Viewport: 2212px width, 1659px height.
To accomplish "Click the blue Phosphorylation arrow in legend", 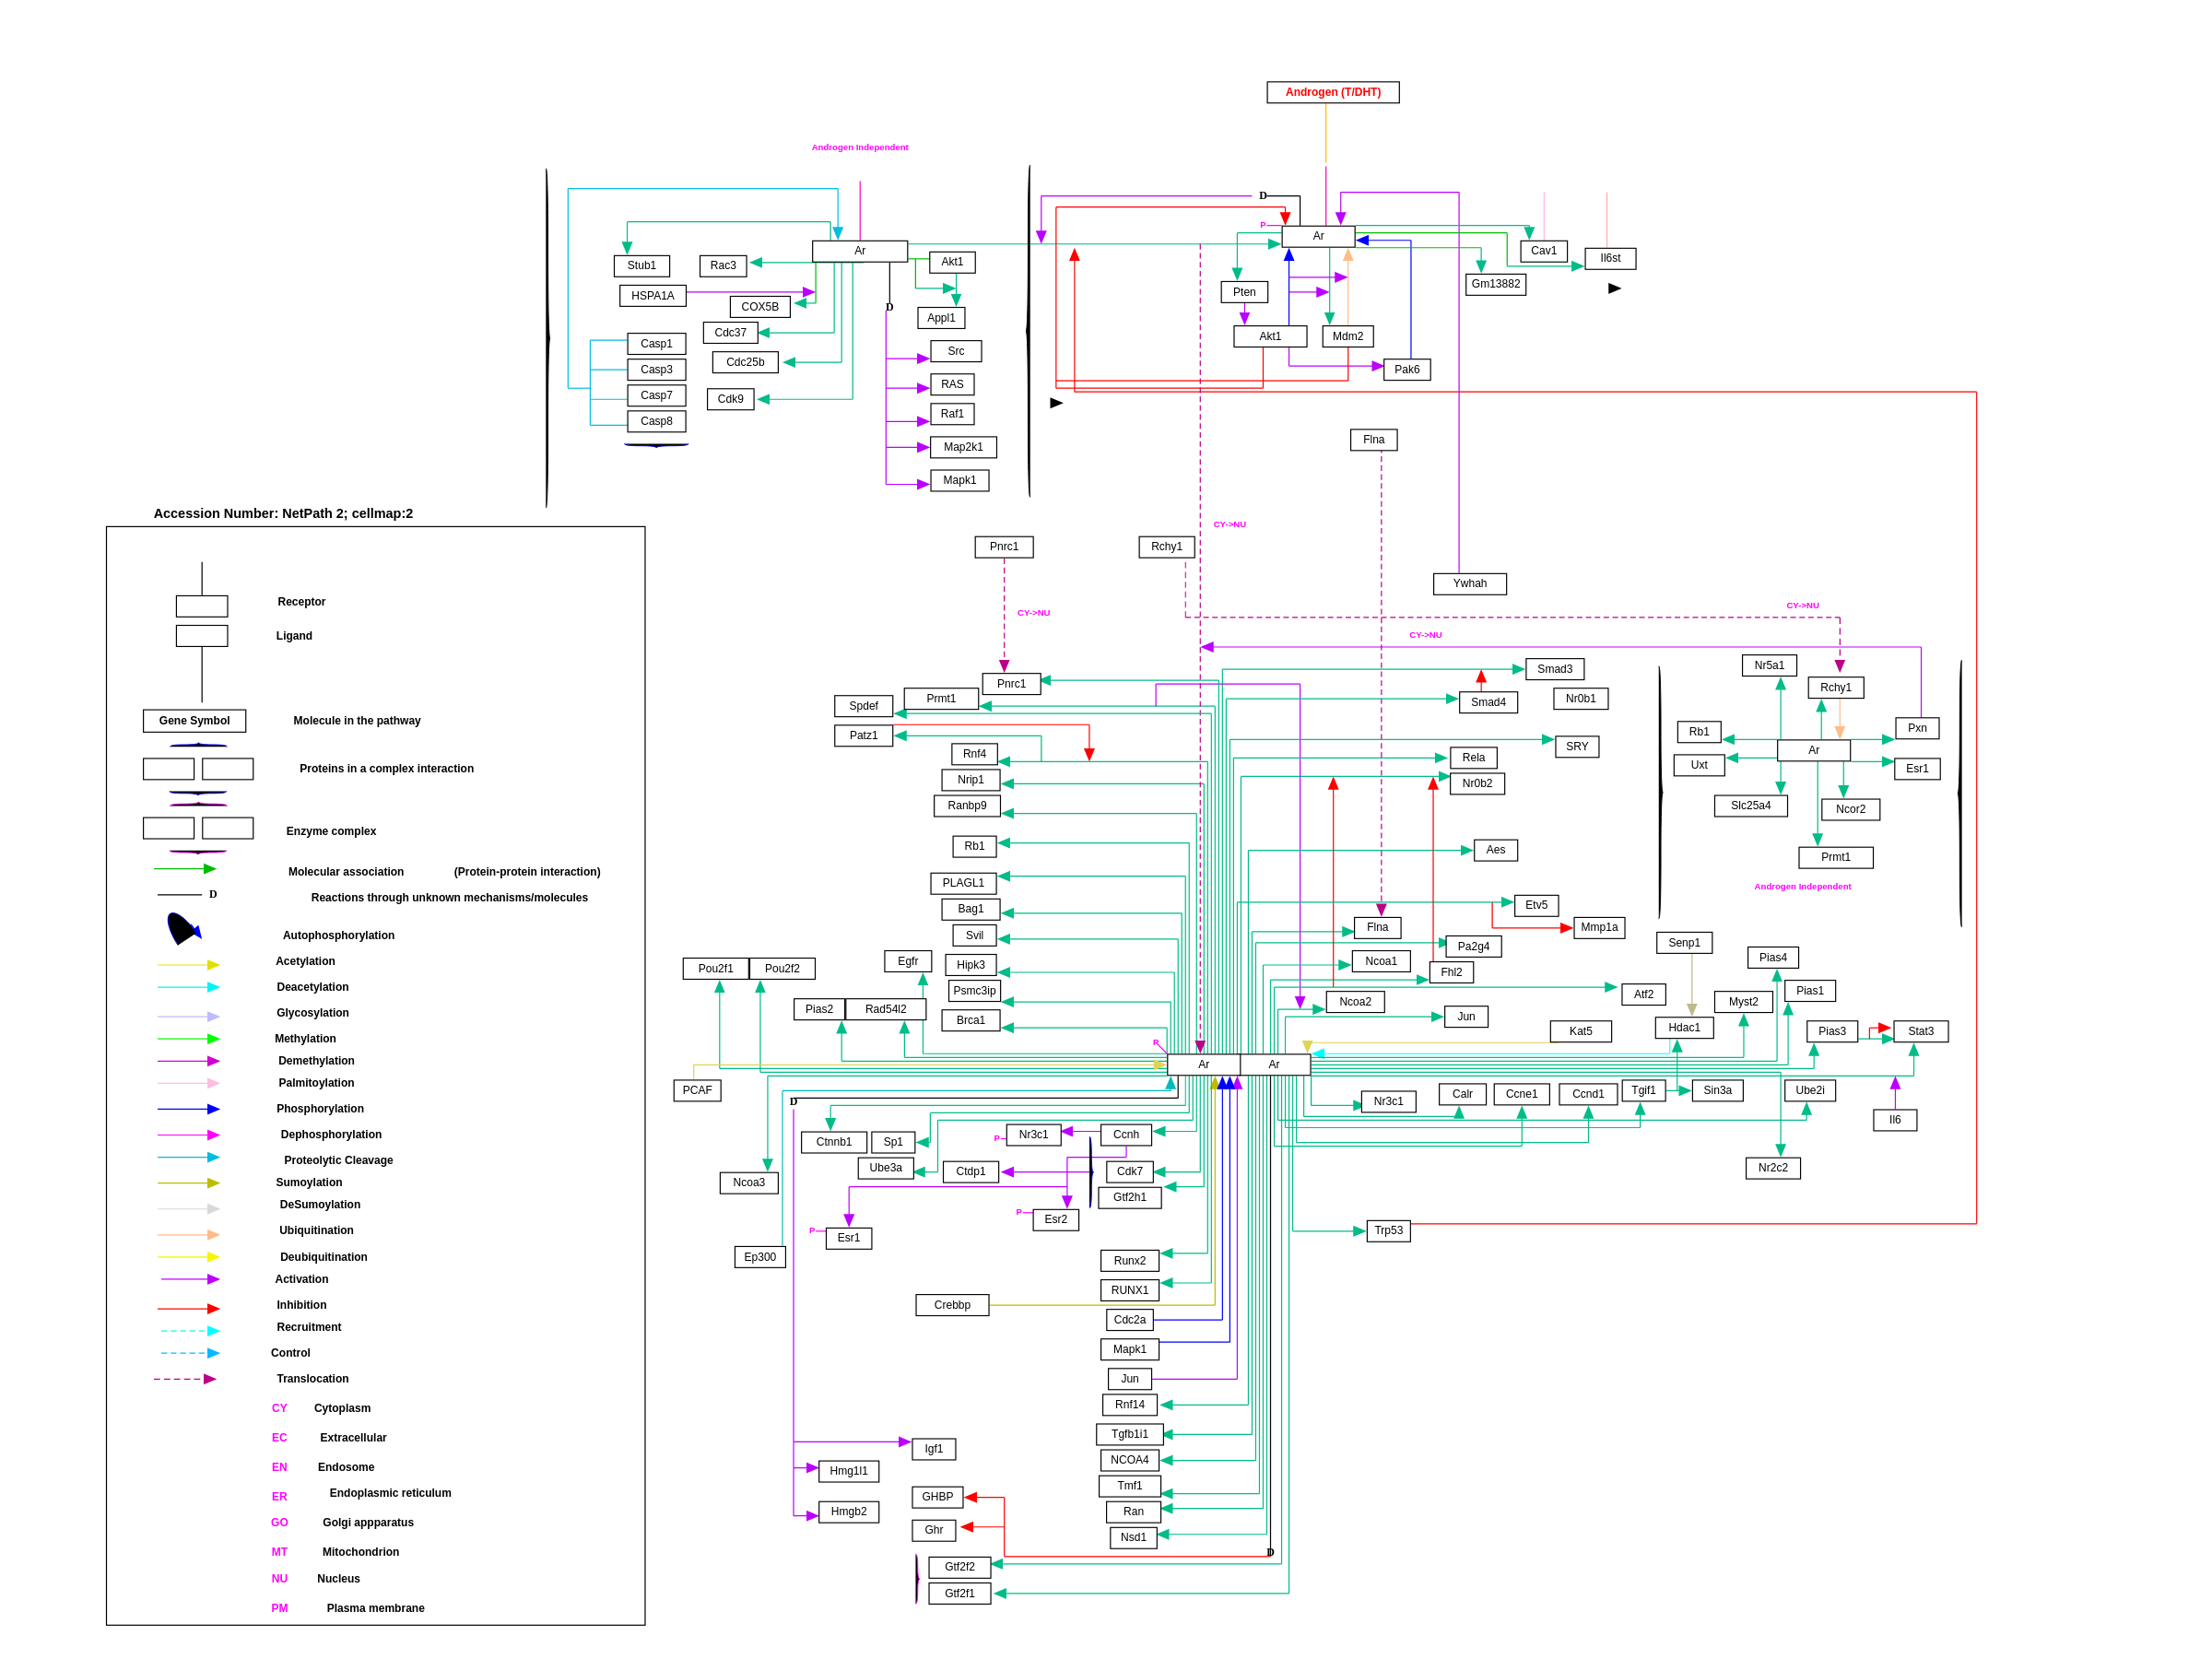I will (x=188, y=1109).
